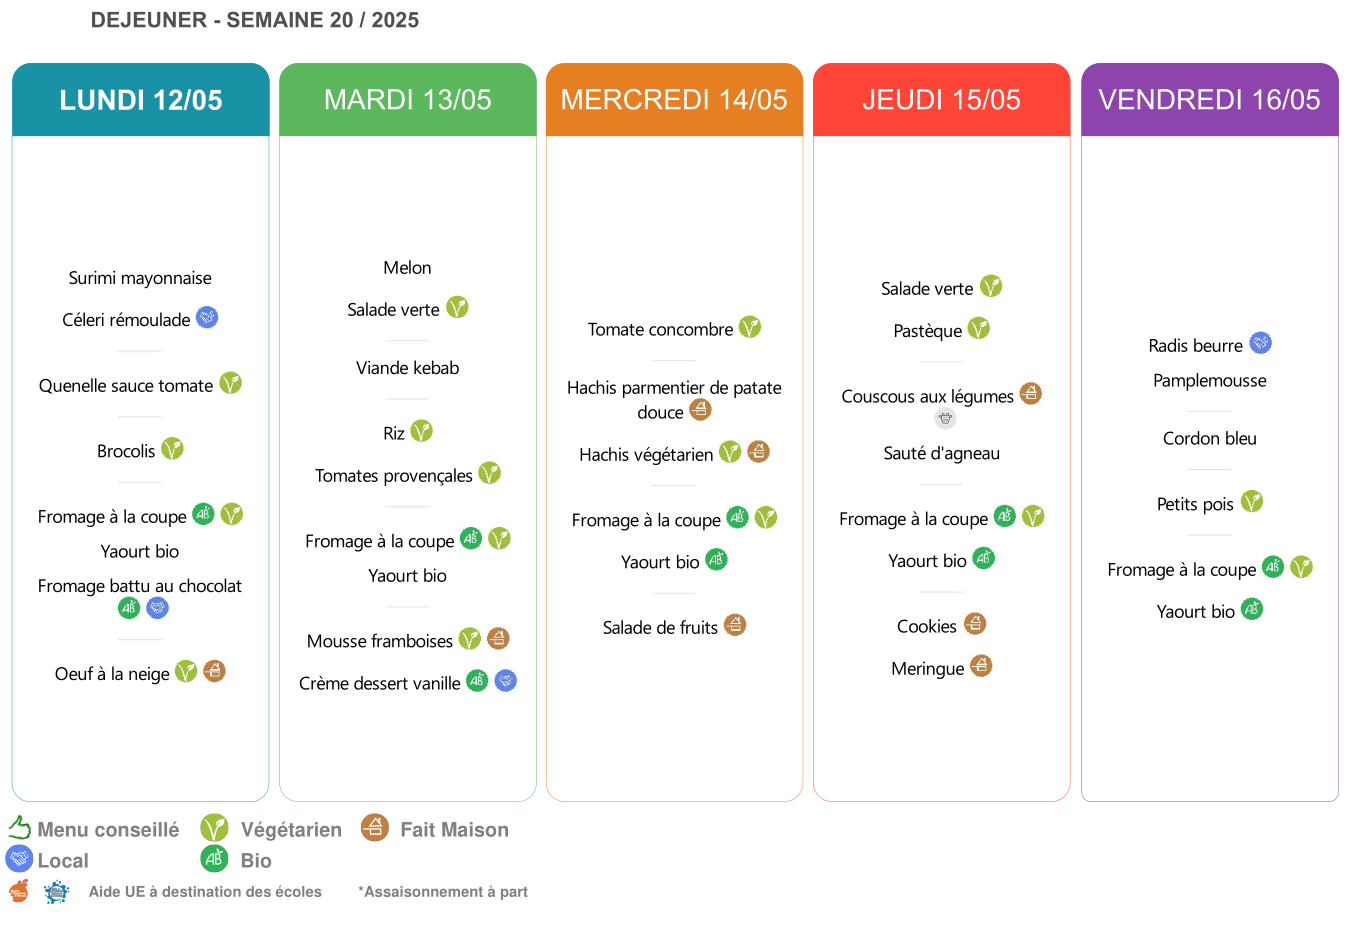Click the Viande kebab dish text

[x=408, y=368]
